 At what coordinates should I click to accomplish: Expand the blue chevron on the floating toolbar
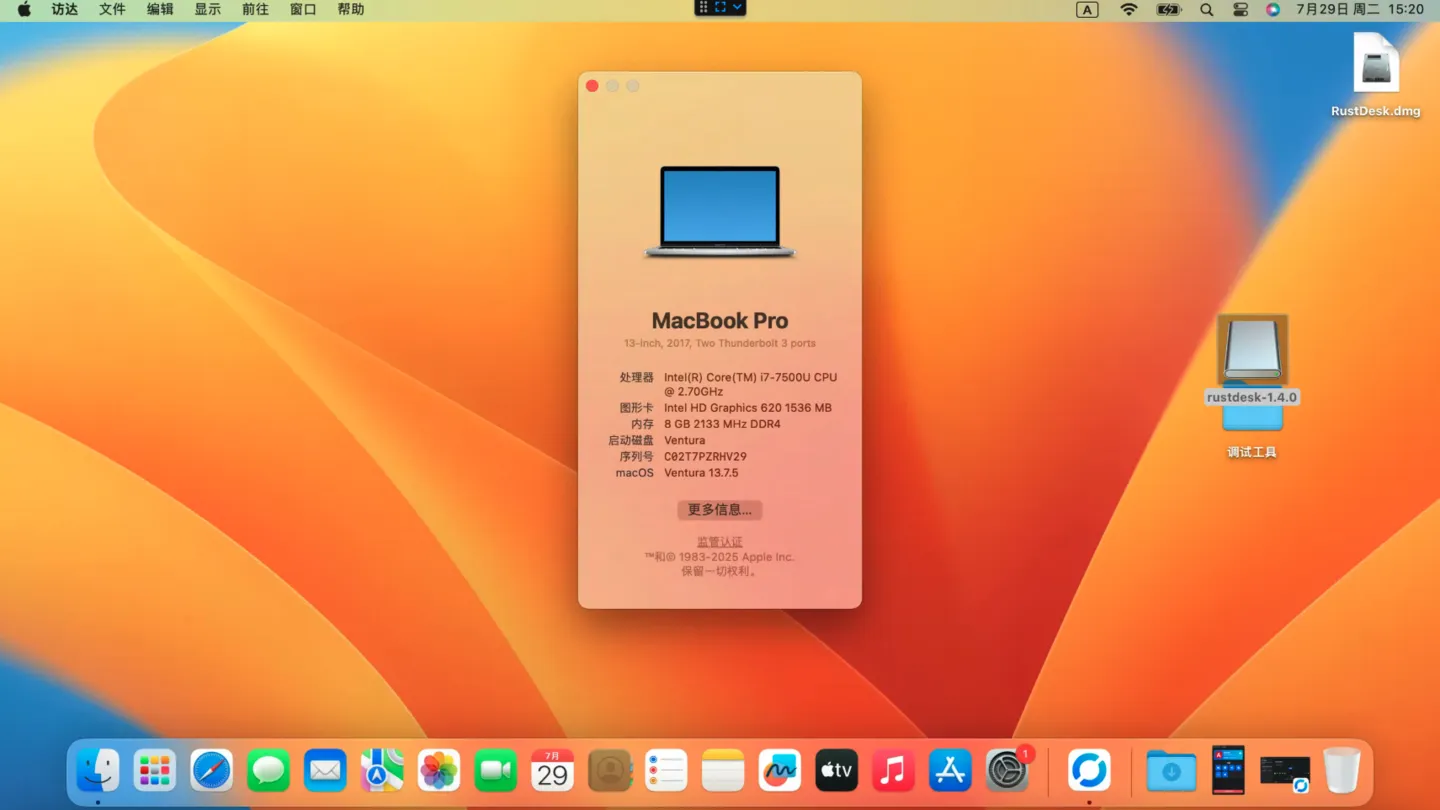[x=738, y=8]
